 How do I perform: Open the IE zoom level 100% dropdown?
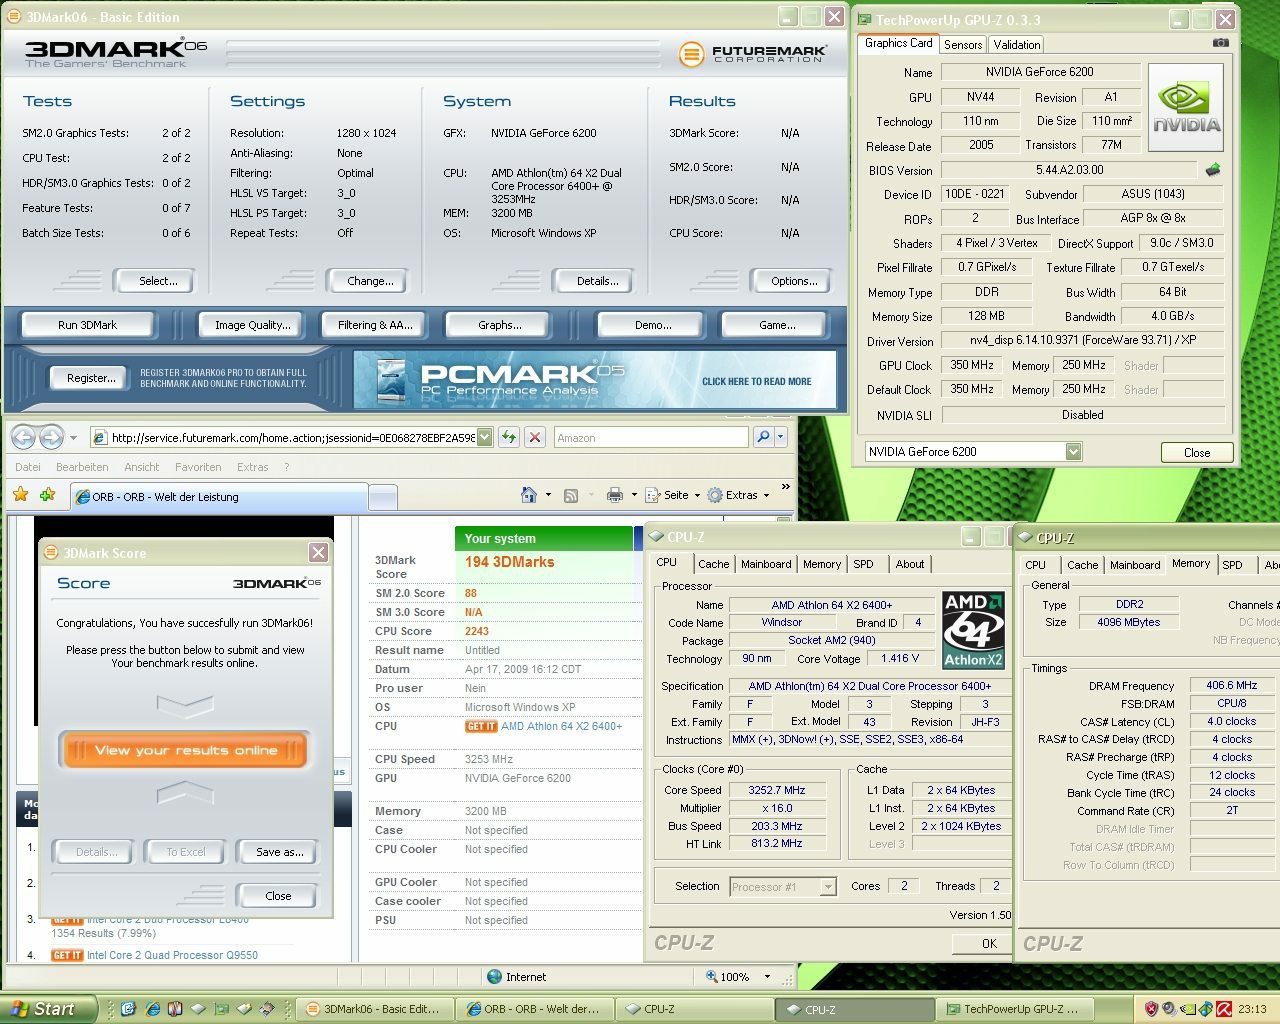767,977
